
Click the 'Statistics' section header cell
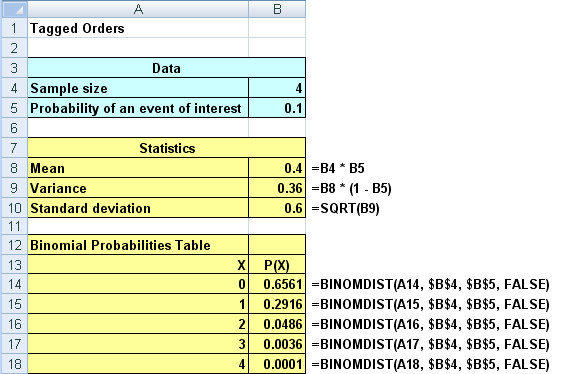point(166,148)
